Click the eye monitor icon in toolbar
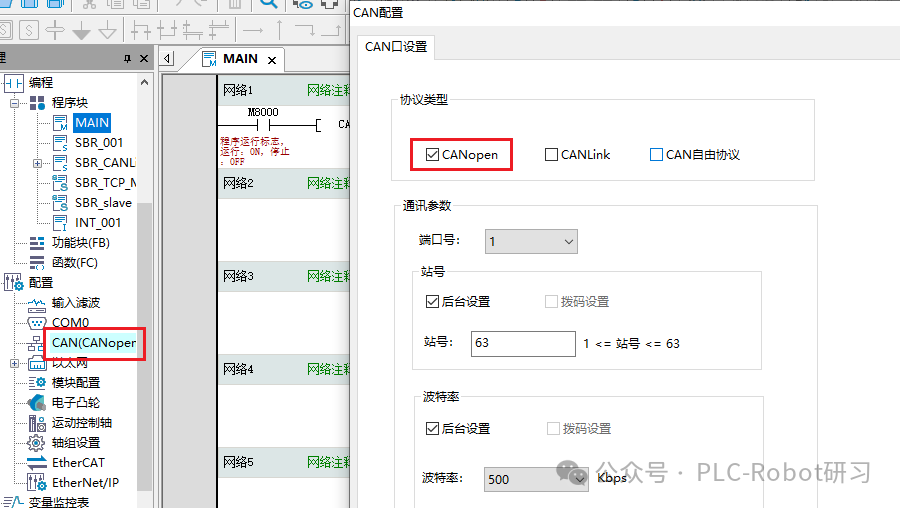The width and height of the screenshot is (900, 508). click(302, 5)
